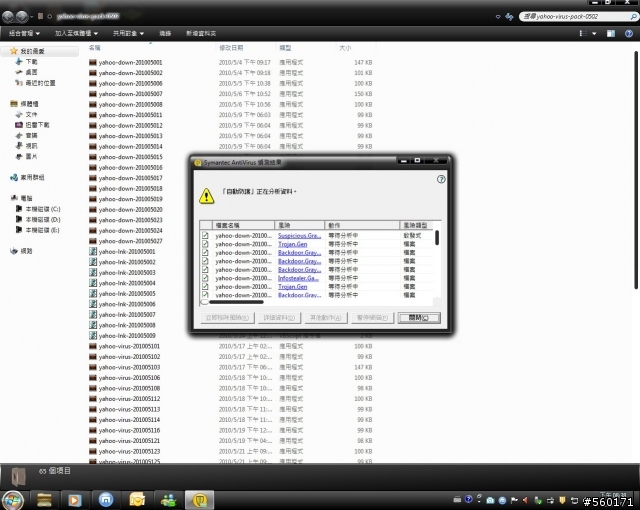Select file name yahoo-down-201005013
640x510 pixels.
pos(130,136)
